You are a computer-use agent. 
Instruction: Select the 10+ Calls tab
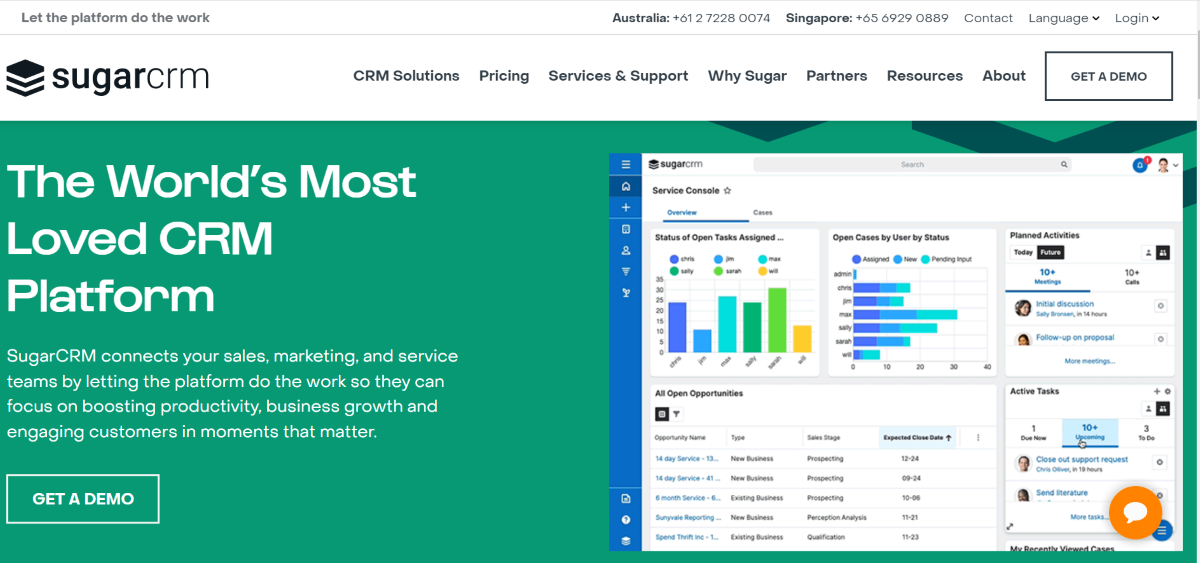click(x=1132, y=277)
